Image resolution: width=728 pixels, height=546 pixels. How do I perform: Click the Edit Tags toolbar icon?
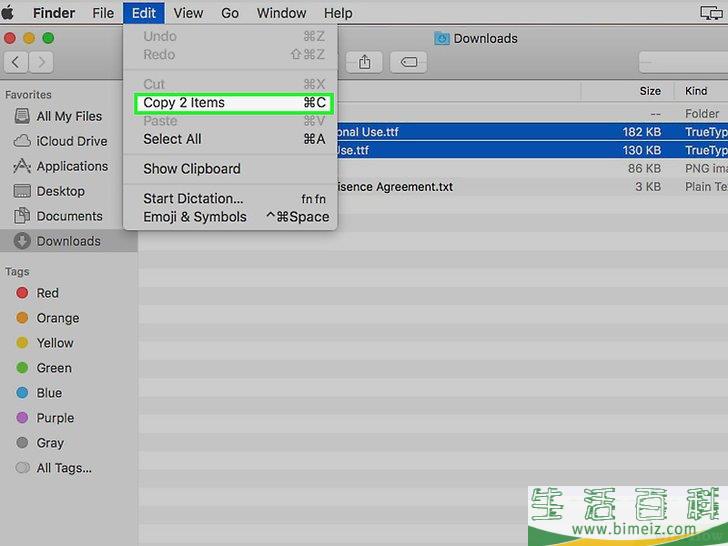[408, 62]
